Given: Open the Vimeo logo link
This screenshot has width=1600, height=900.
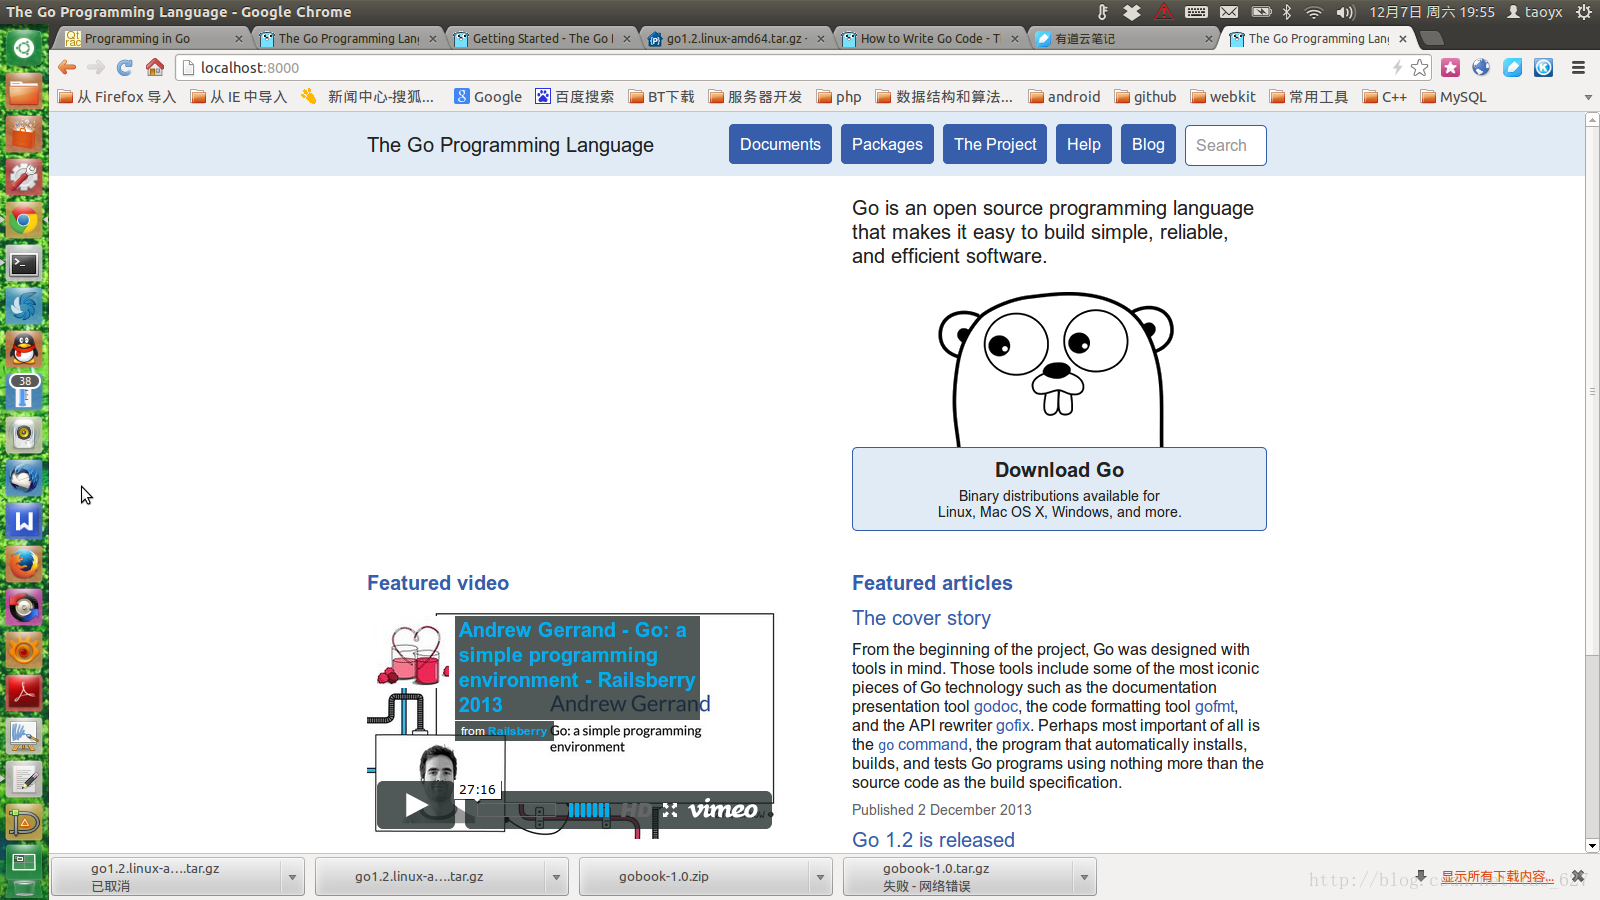Looking at the screenshot, I should tap(723, 810).
